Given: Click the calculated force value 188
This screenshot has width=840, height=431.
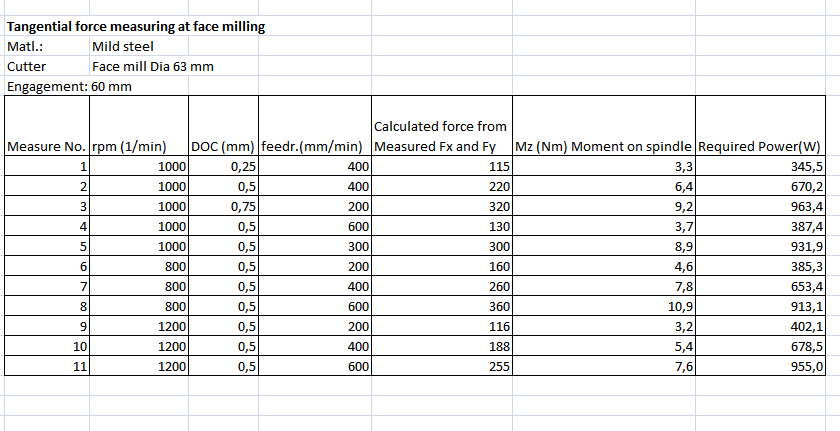Looking at the screenshot, I should (x=441, y=347).
